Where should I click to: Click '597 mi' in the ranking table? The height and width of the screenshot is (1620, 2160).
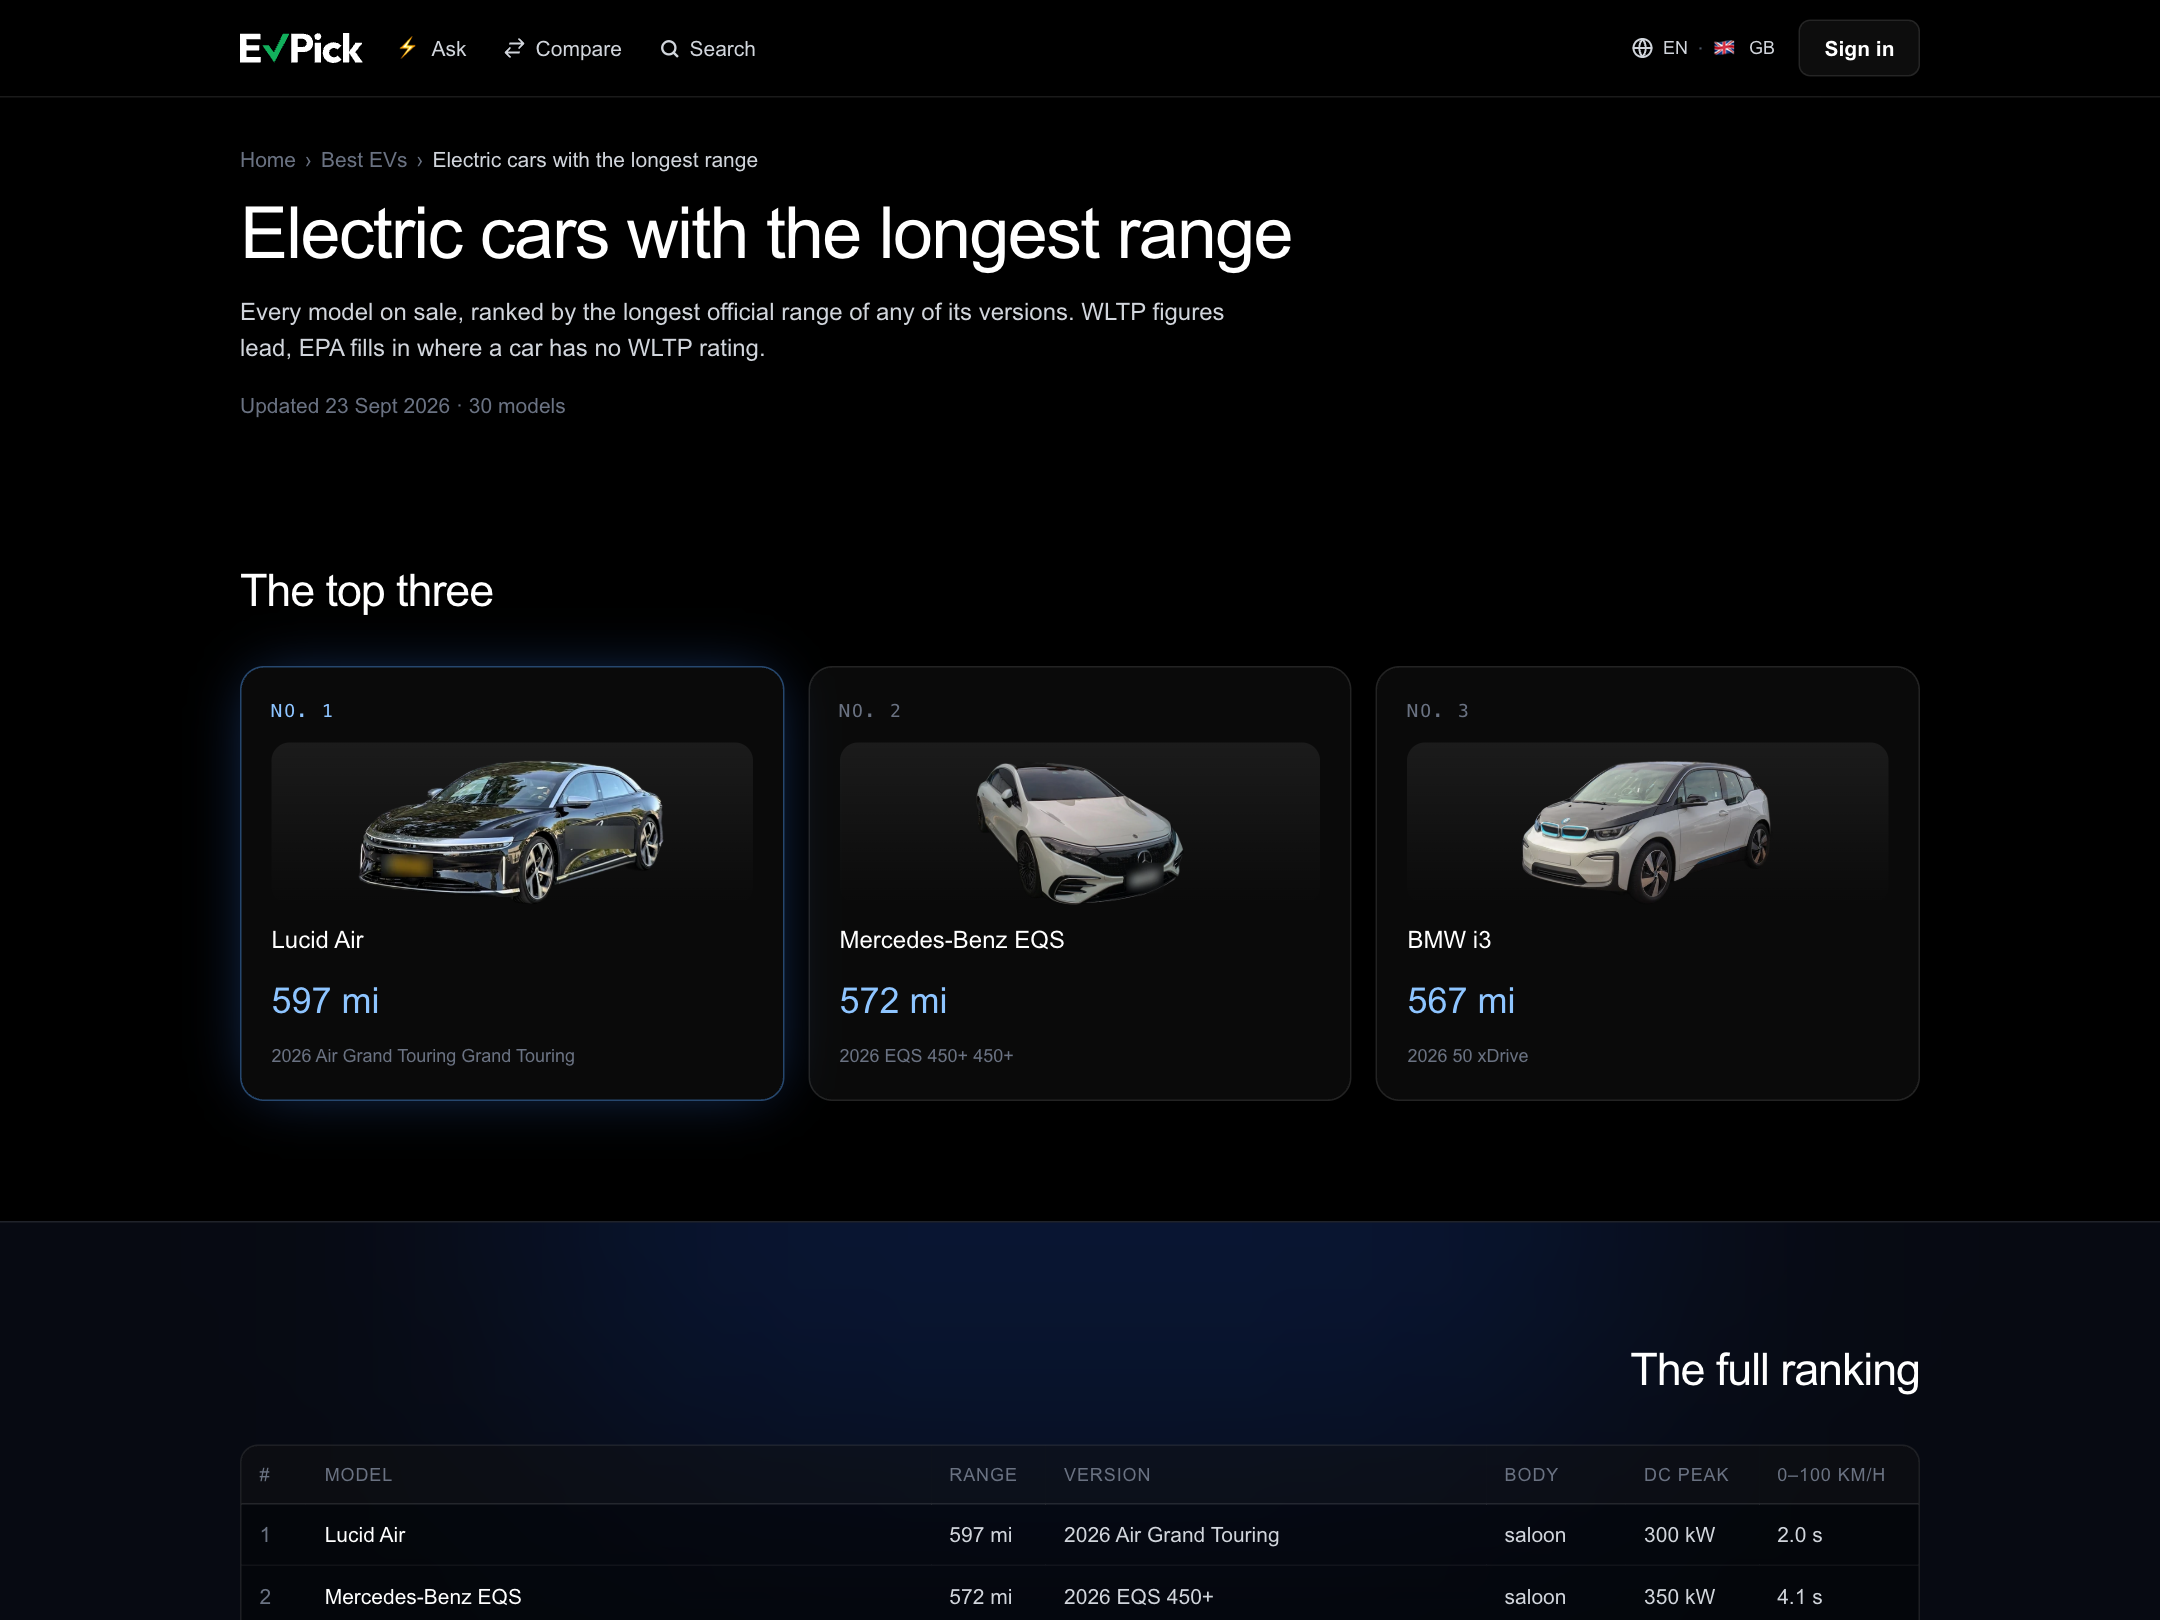pyautogui.click(x=980, y=1535)
